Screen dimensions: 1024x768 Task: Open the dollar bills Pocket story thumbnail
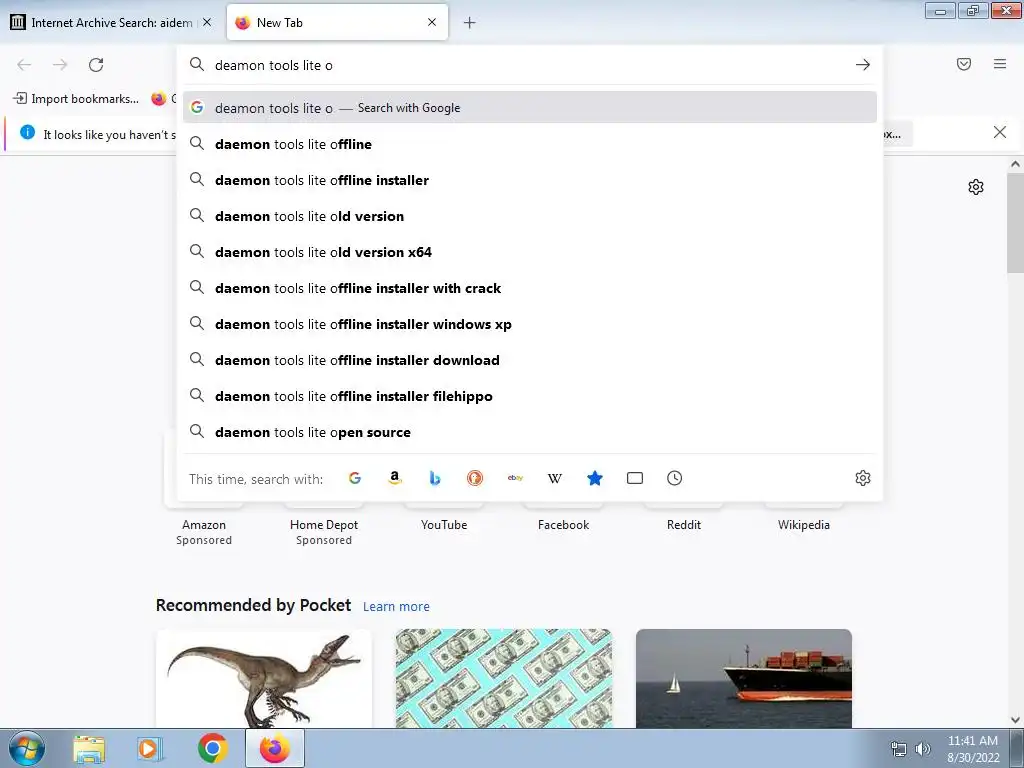504,679
